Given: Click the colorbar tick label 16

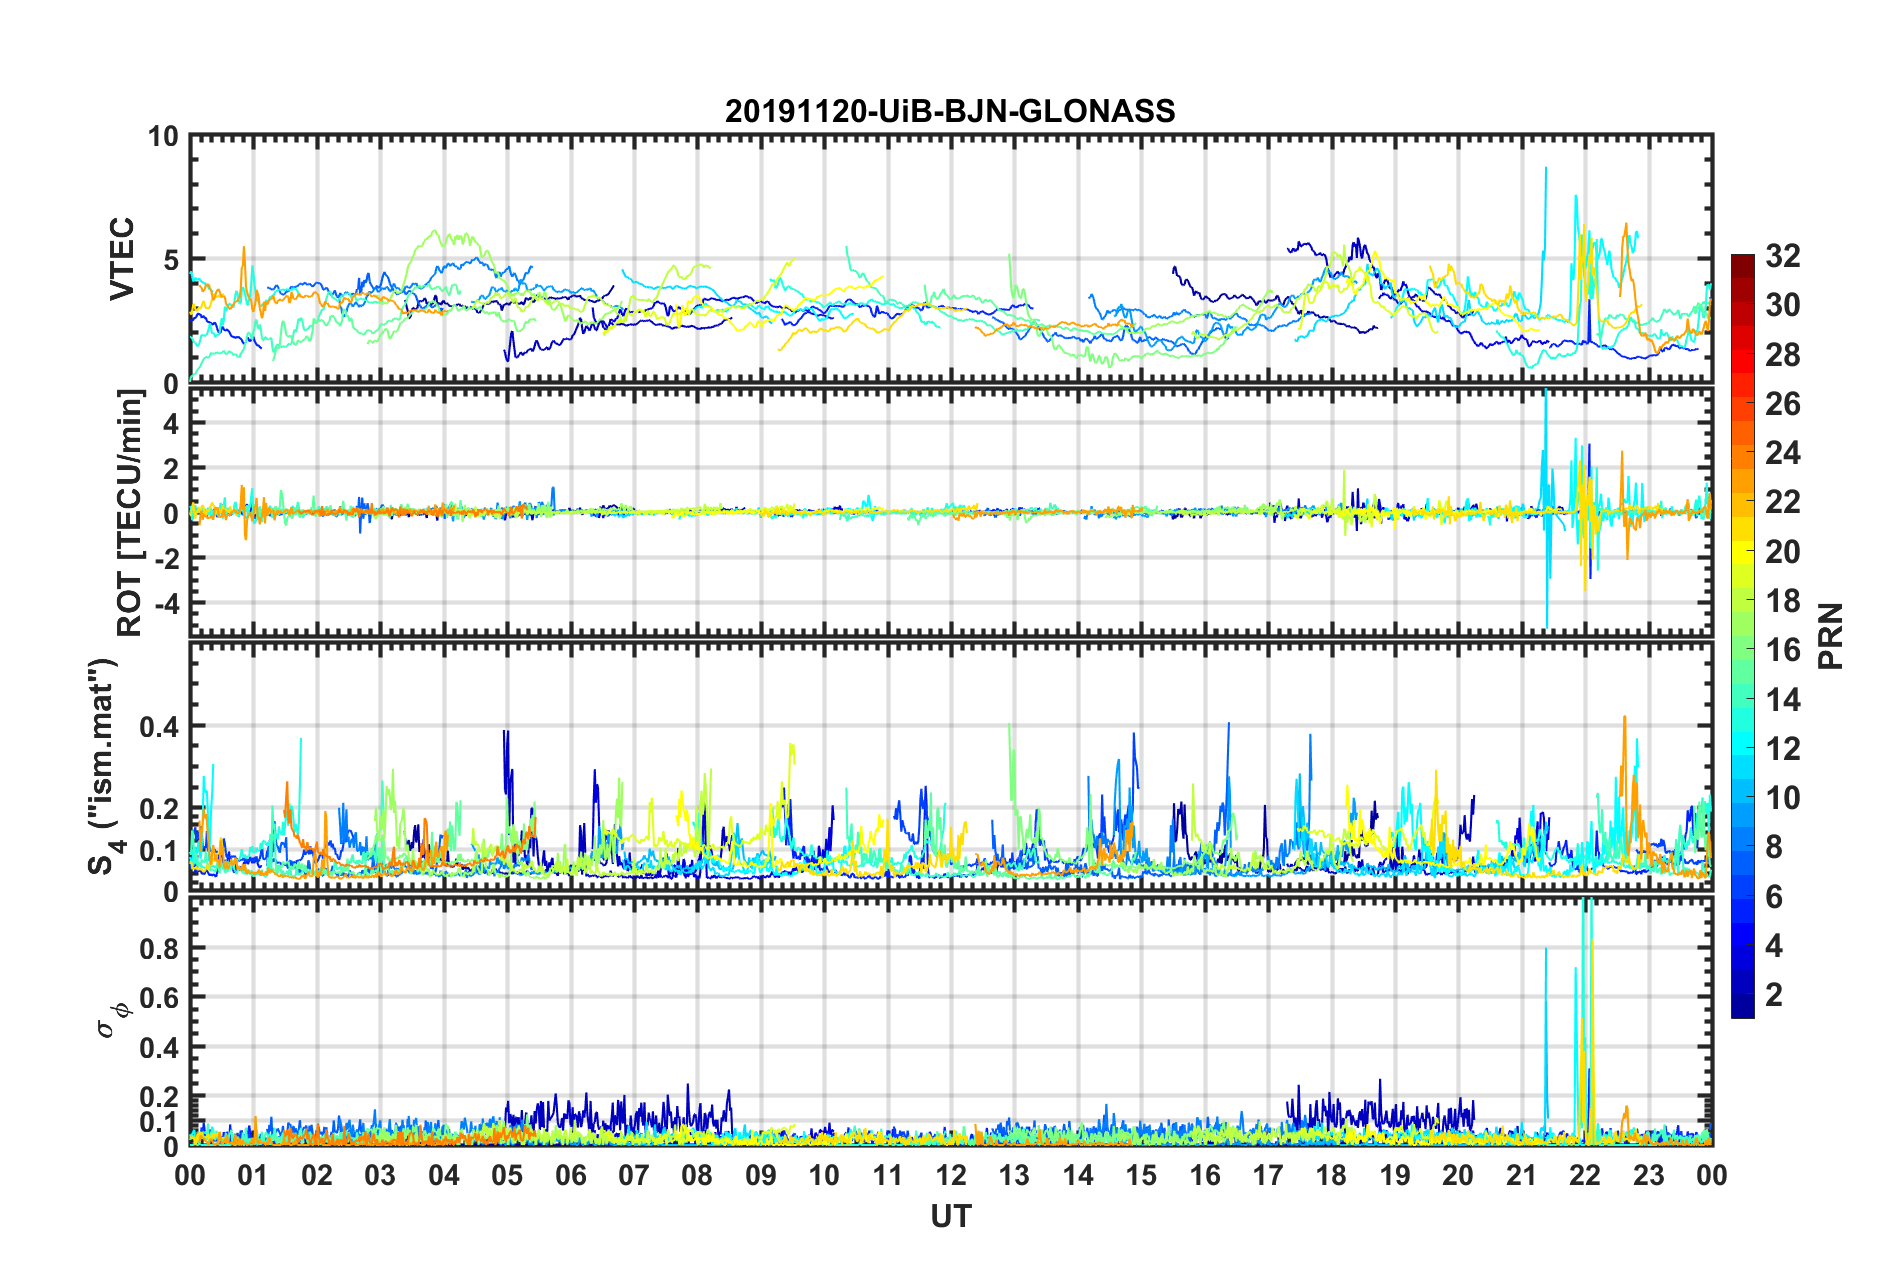Looking at the screenshot, I should click(1782, 650).
